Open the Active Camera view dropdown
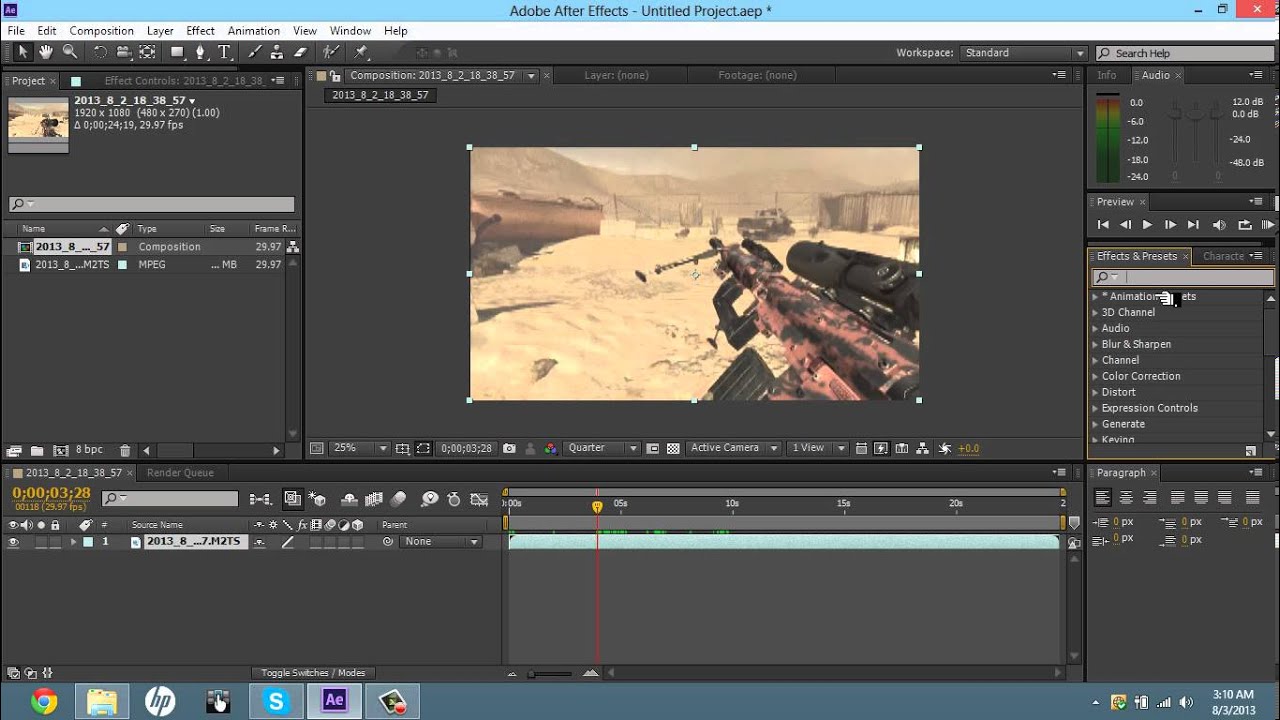The width and height of the screenshot is (1280, 720). click(x=734, y=448)
